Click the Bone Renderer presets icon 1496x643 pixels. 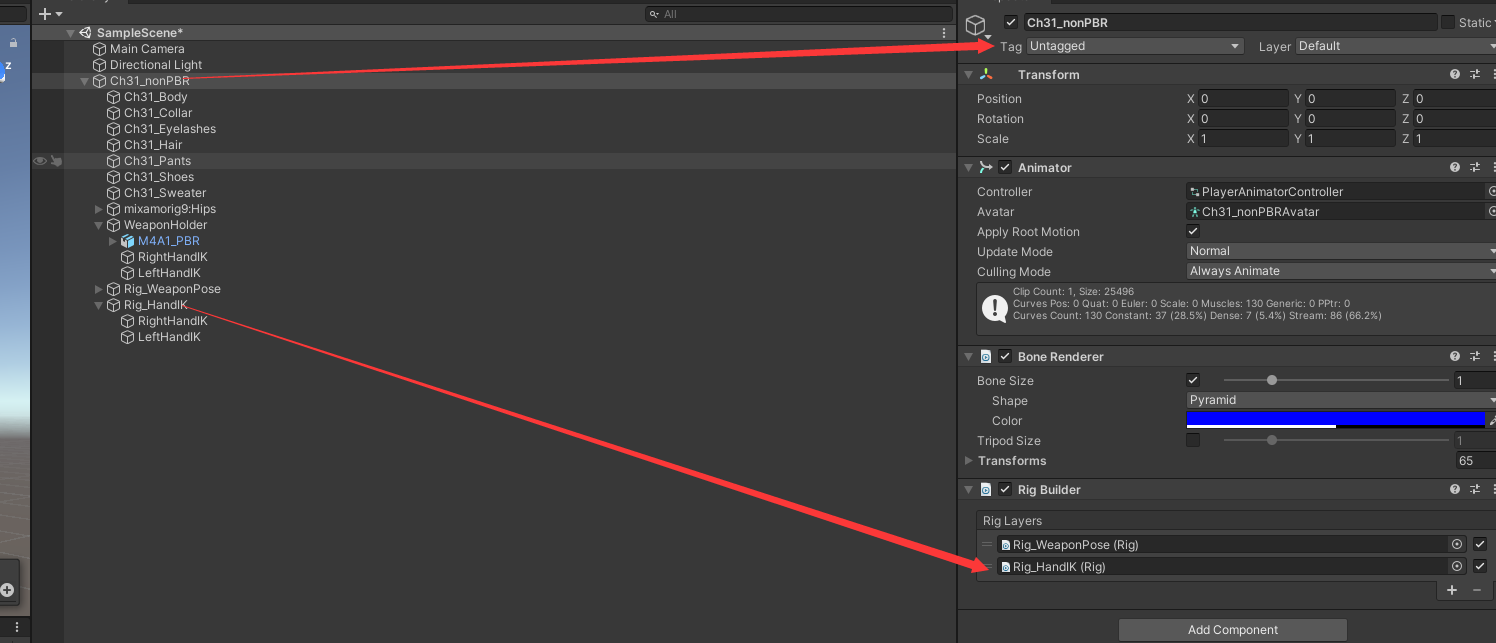pos(1474,356)
